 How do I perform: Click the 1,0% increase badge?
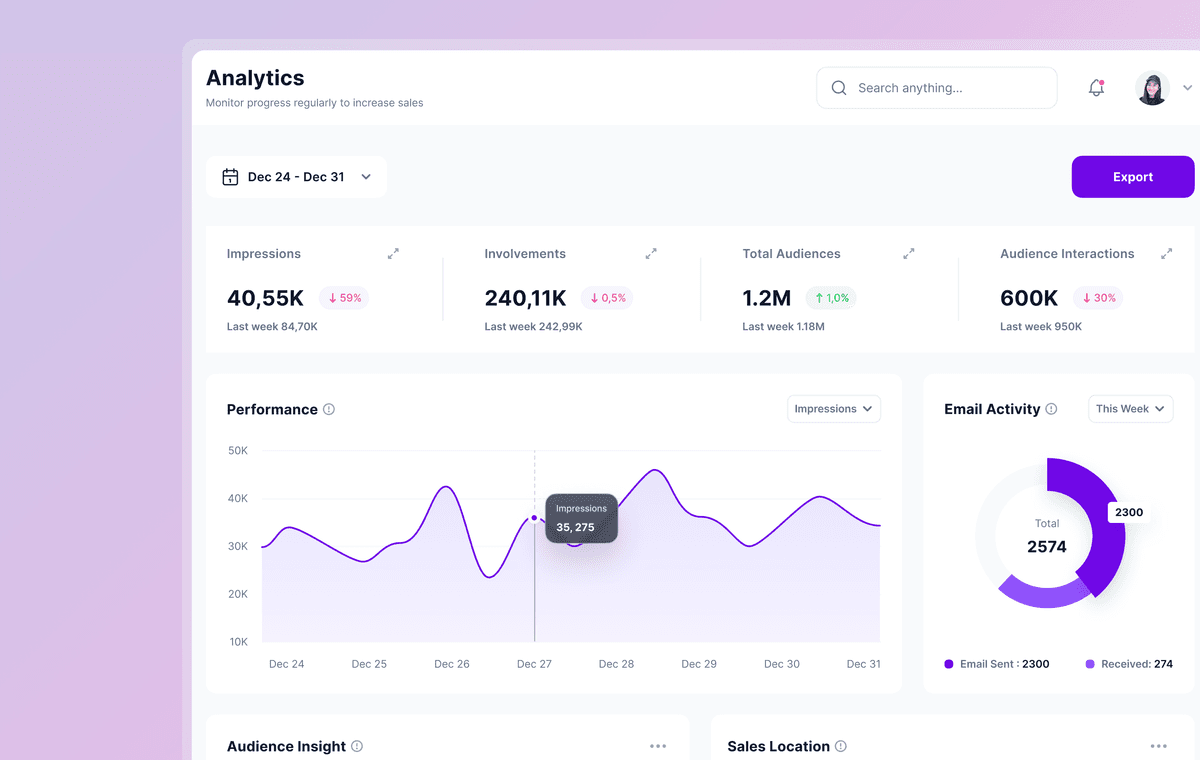pos(831,298)
